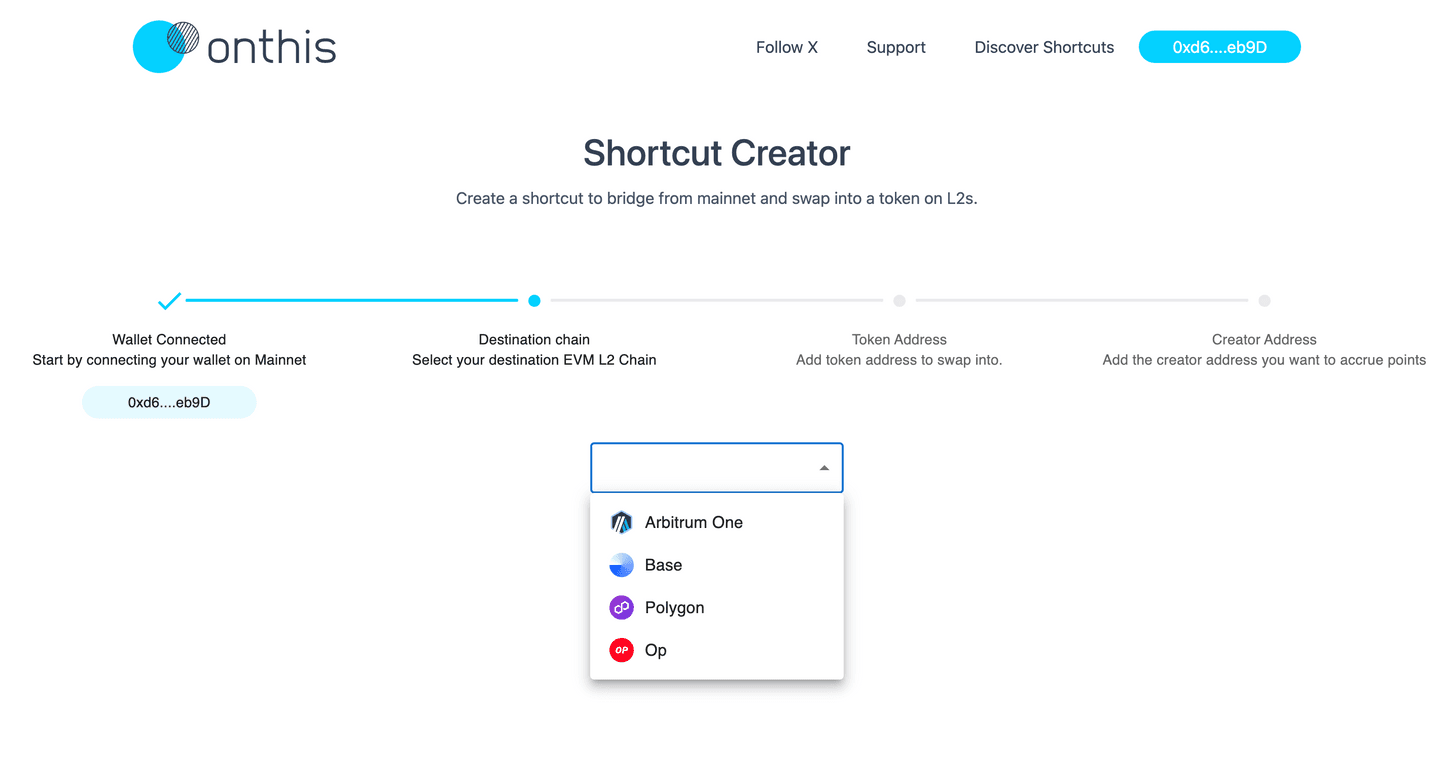This screenshot has width=1440, height=775.
Task: Open the Follow X link
Action: point(787,47)
